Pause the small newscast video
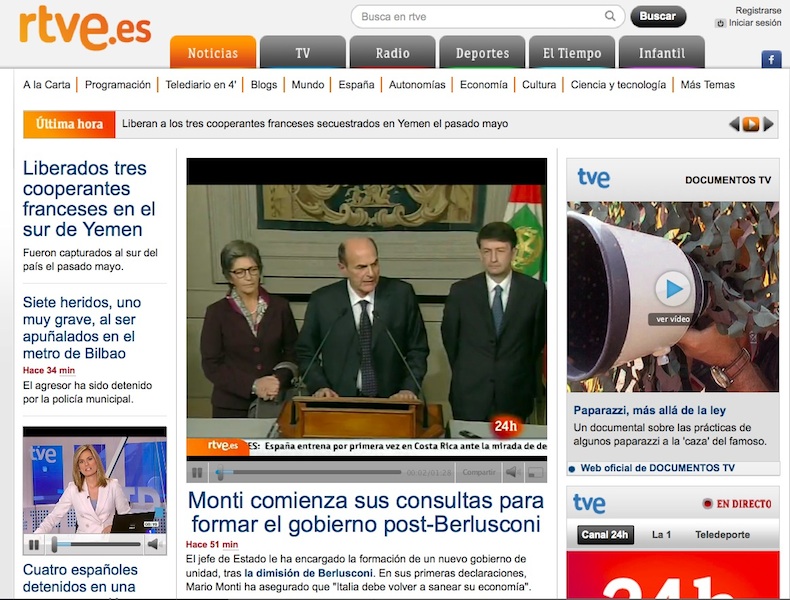Viewport: 790px width, 600px height. (x=34, y=545)
